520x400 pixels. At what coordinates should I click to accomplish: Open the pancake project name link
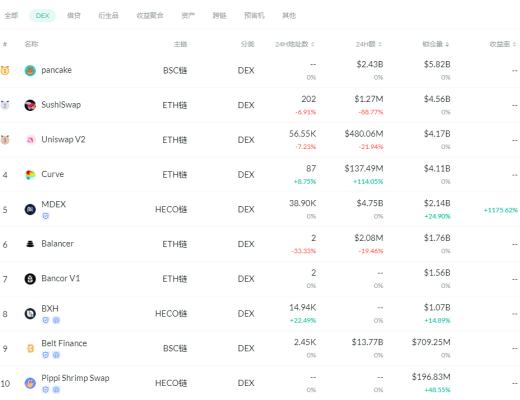click(56, 70)
